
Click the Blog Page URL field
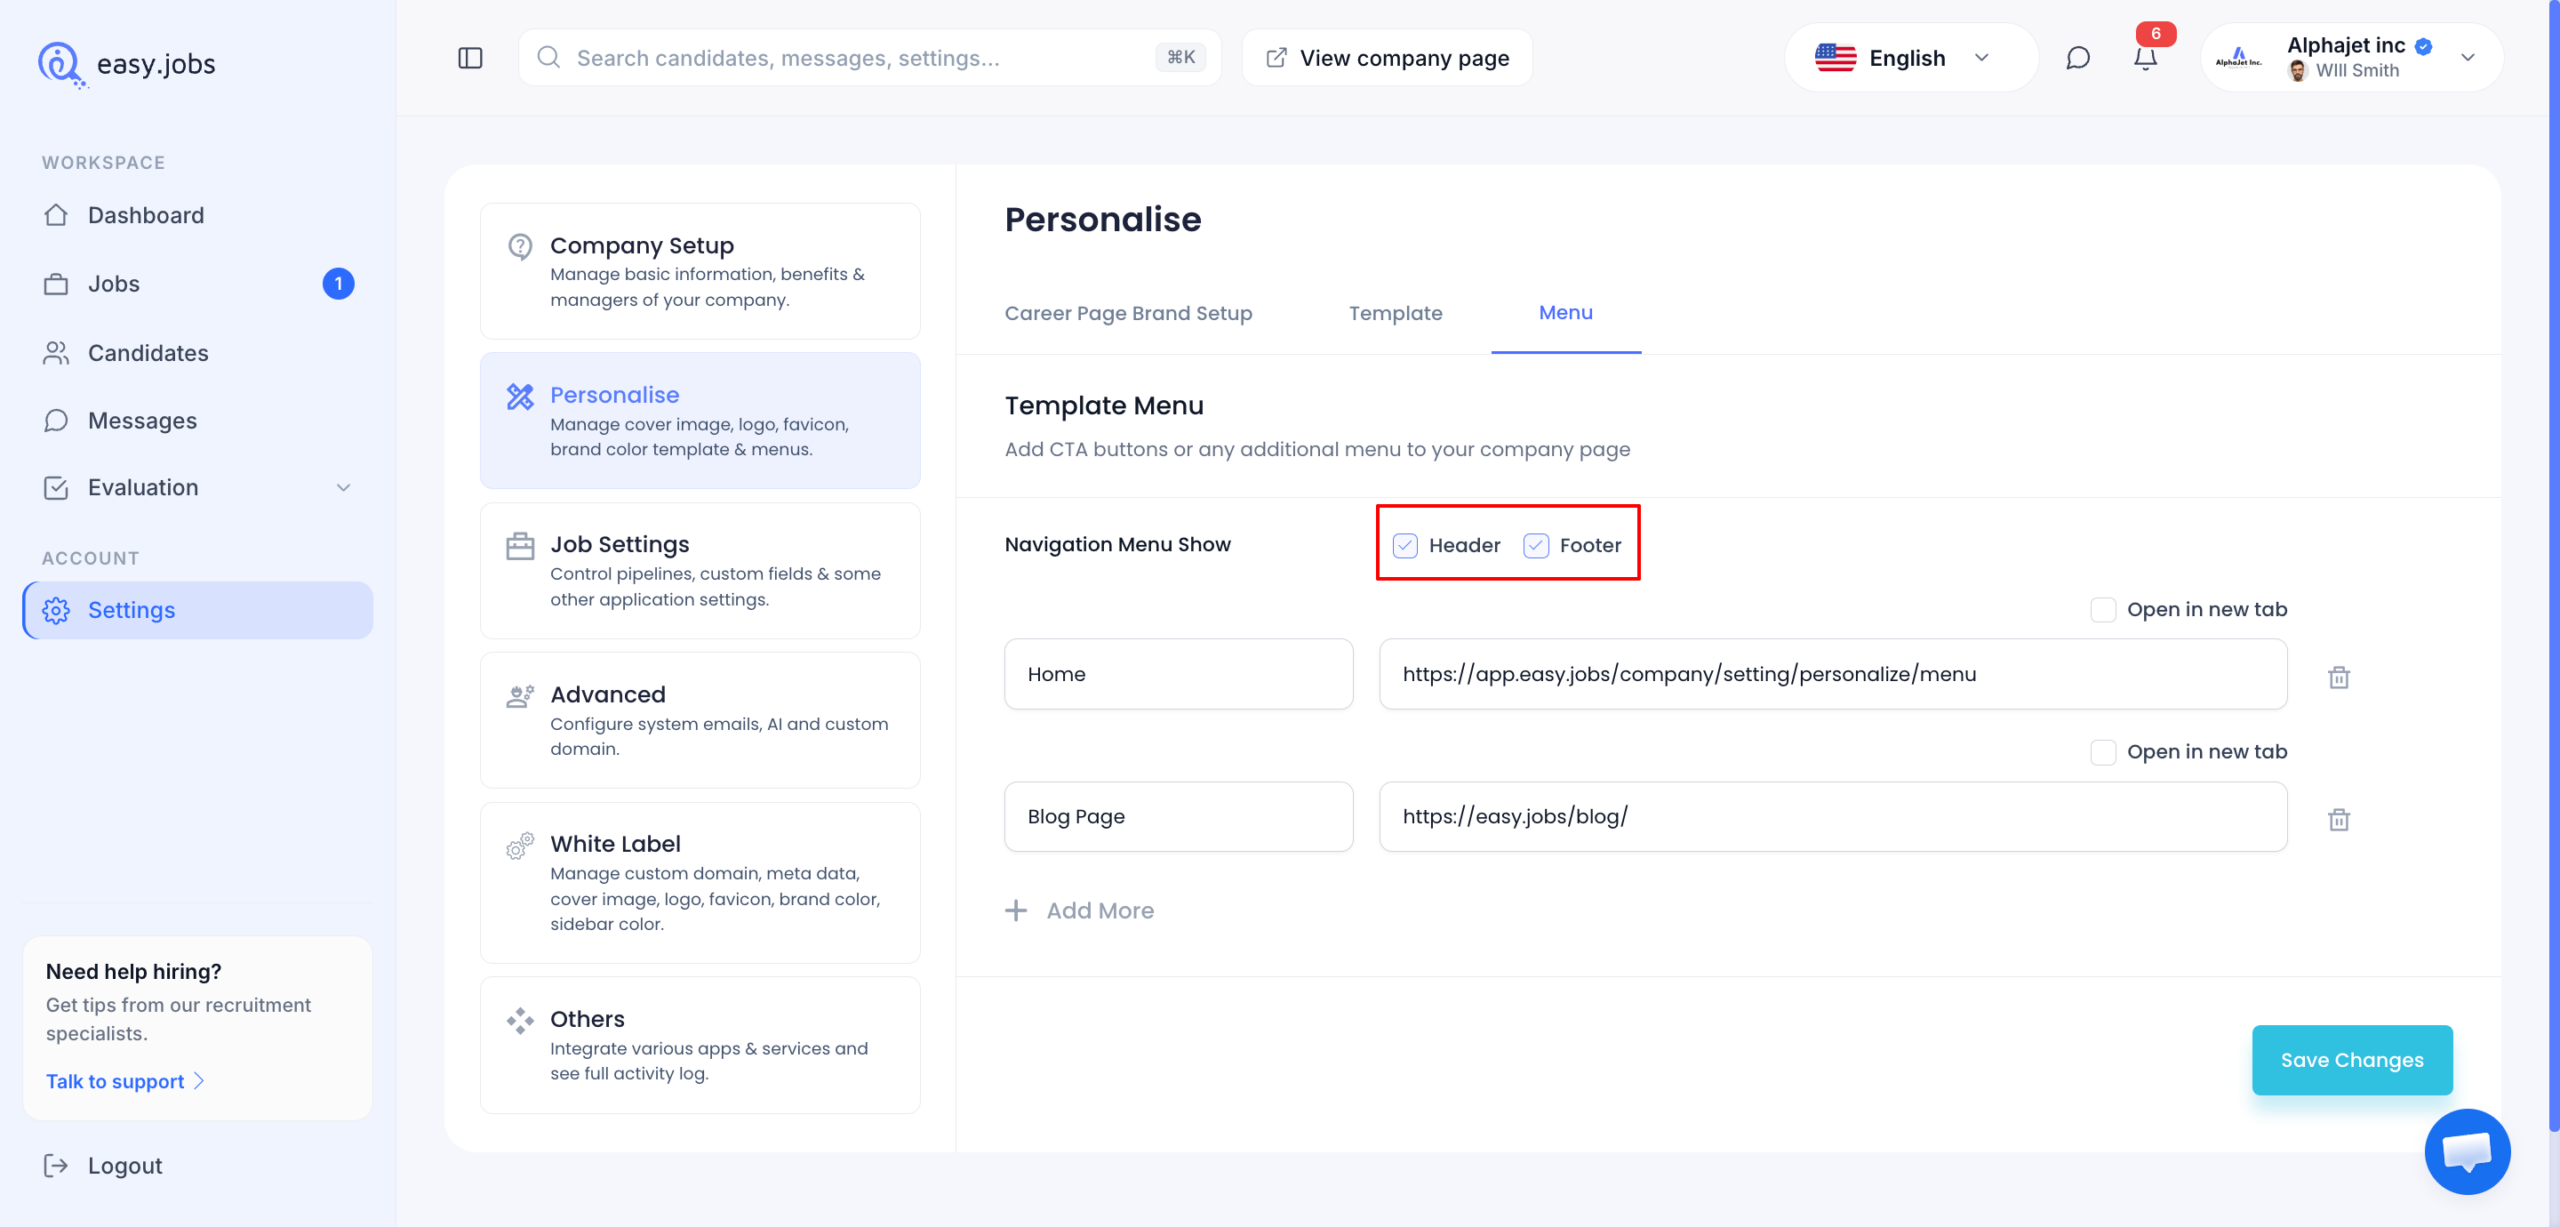coord(1833,816)
